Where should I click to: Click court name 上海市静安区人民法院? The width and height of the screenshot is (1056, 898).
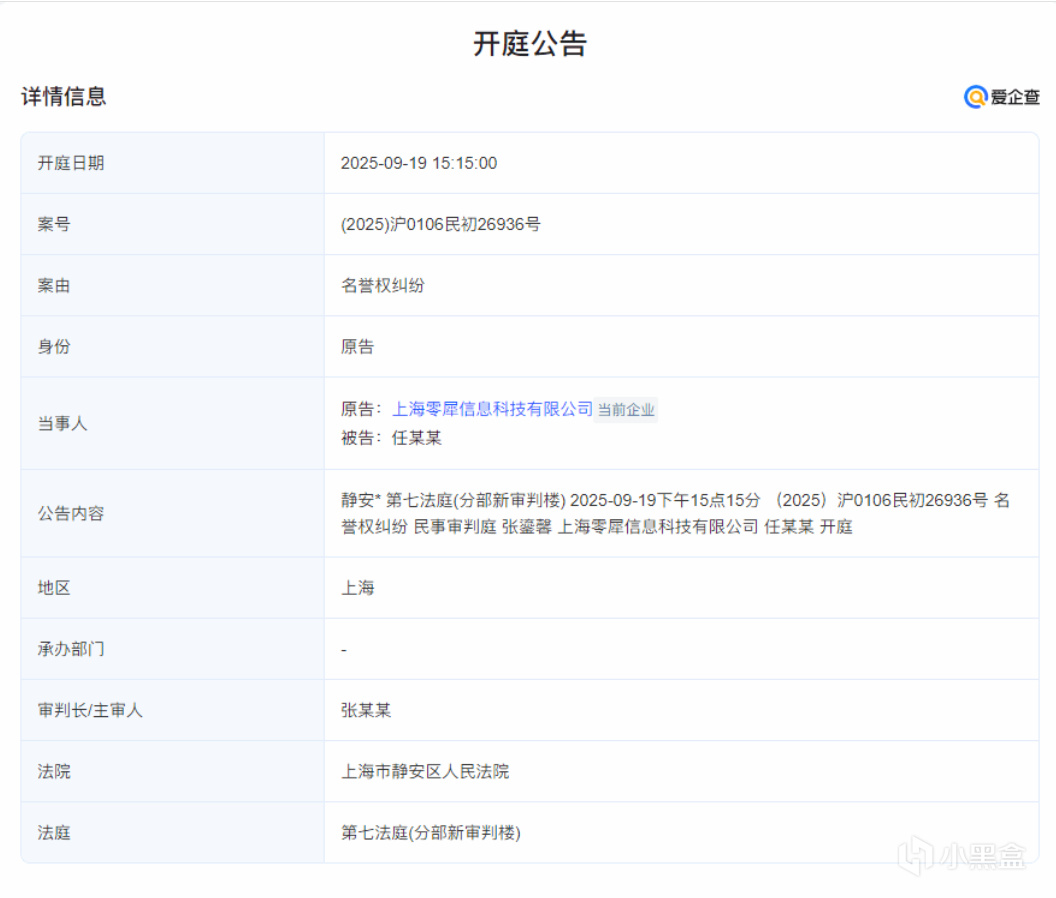point(425,771)
